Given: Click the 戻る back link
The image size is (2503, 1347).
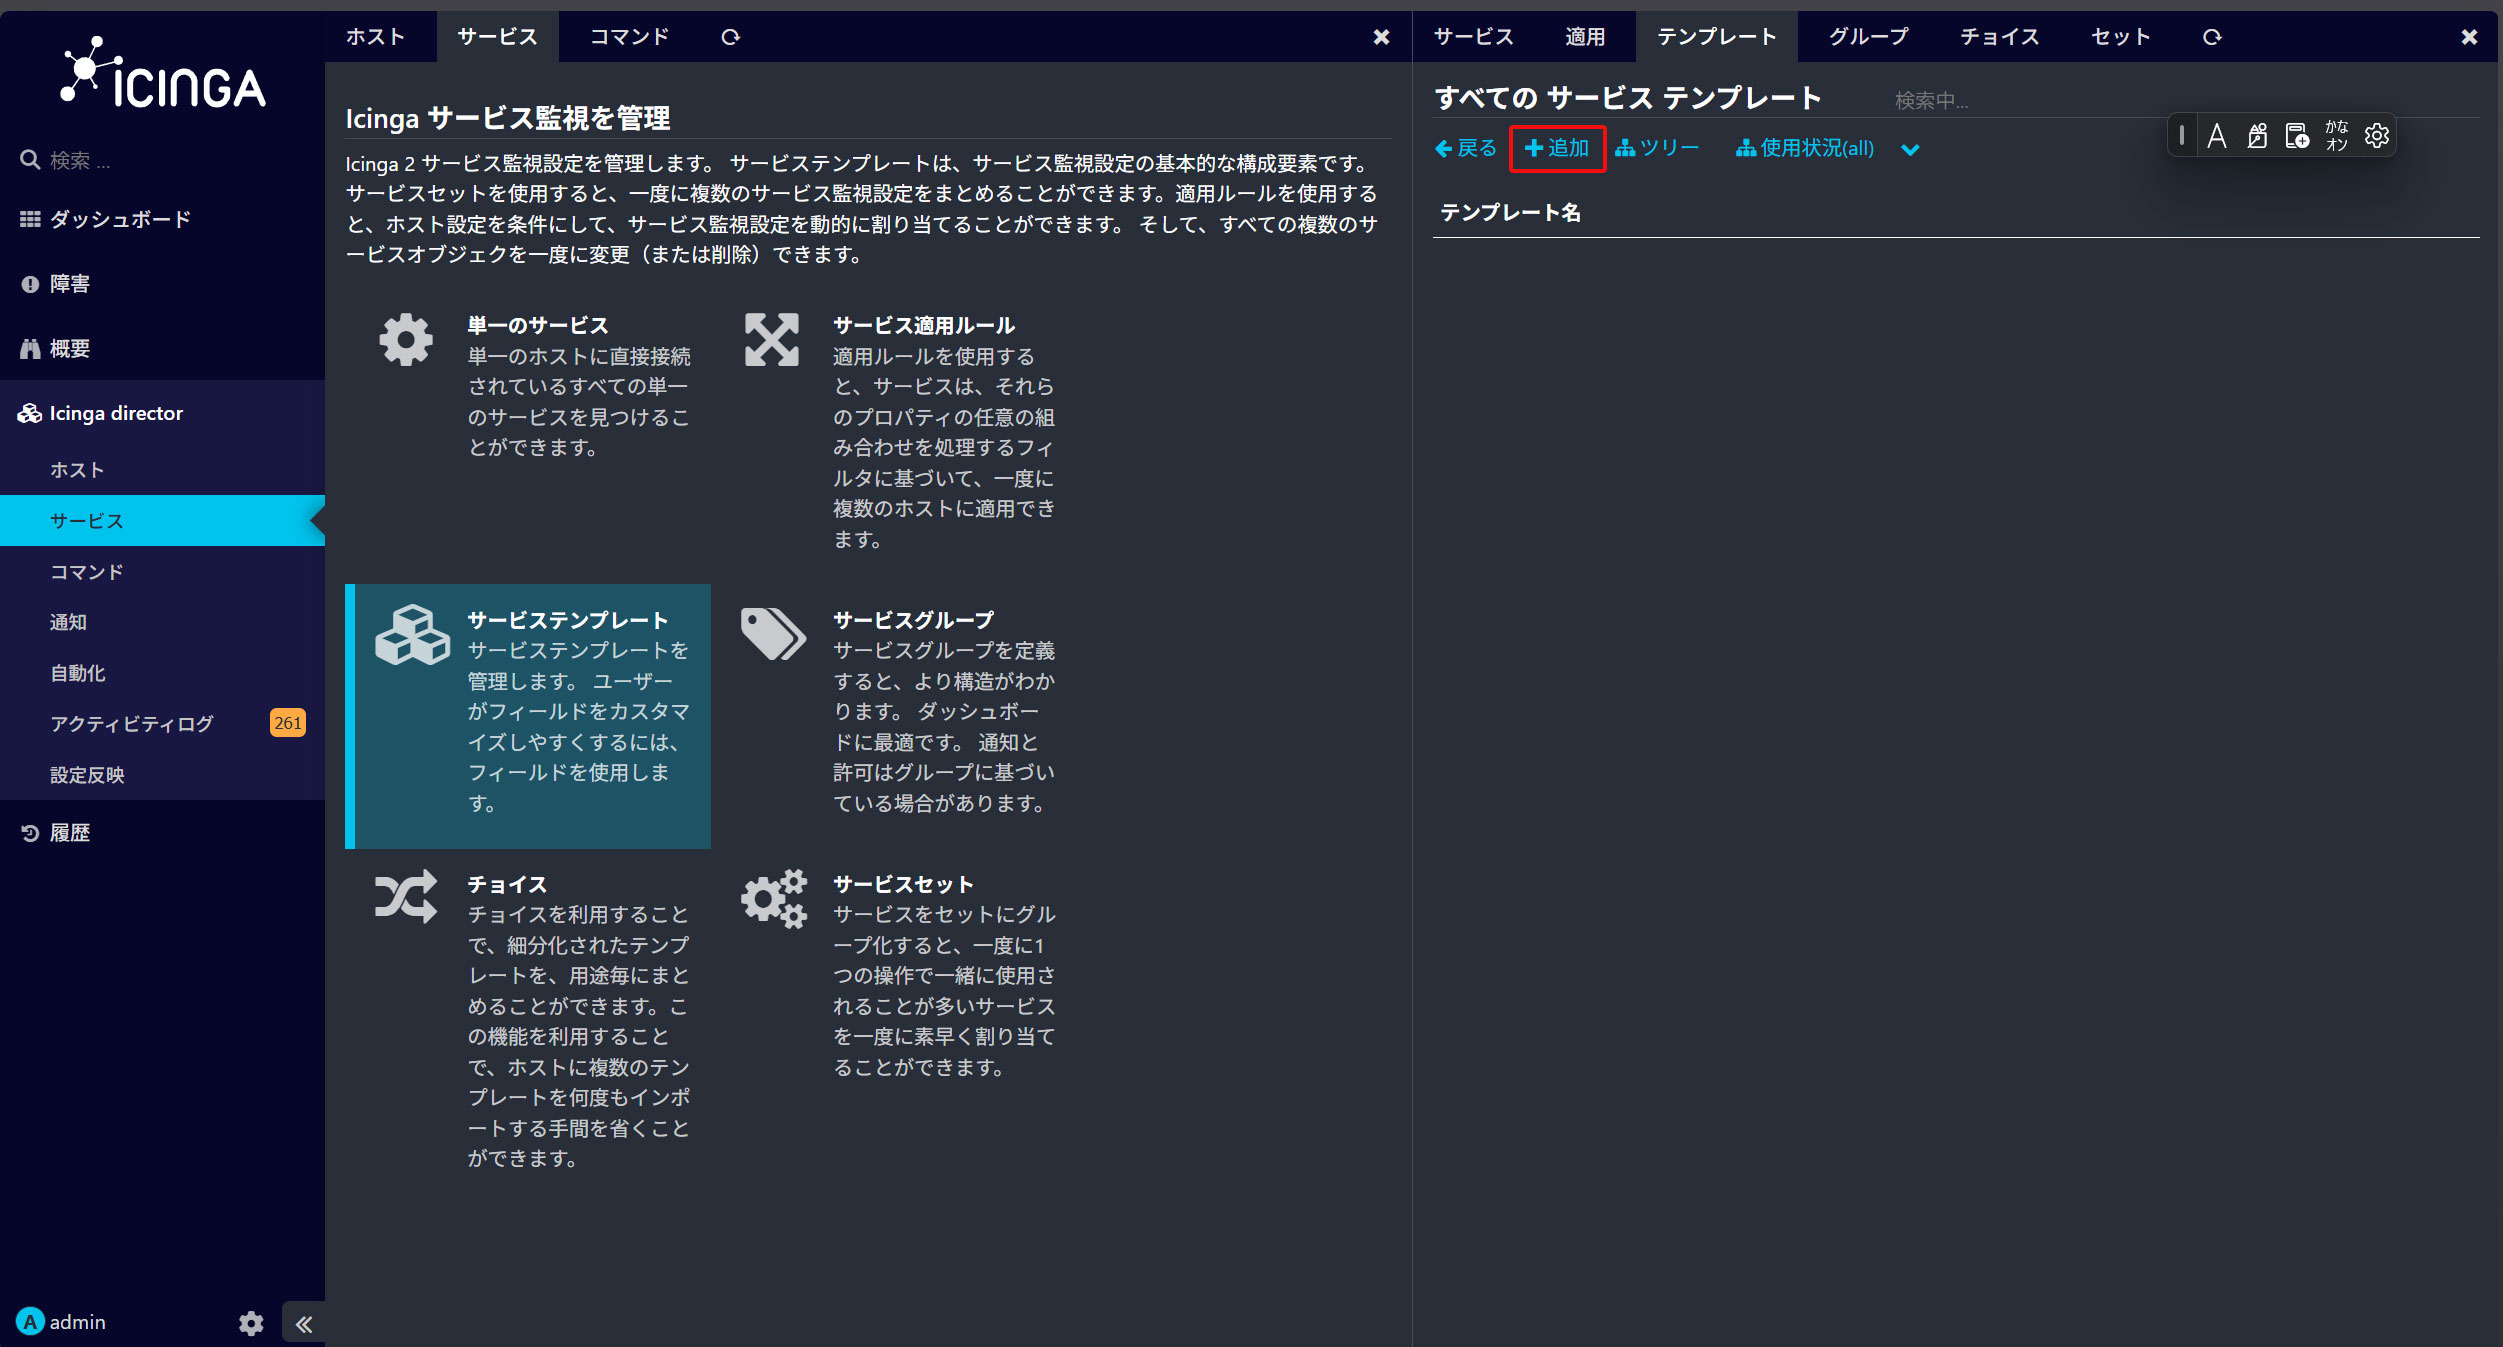Looking at the screenshot, I should click(1465, 148).
